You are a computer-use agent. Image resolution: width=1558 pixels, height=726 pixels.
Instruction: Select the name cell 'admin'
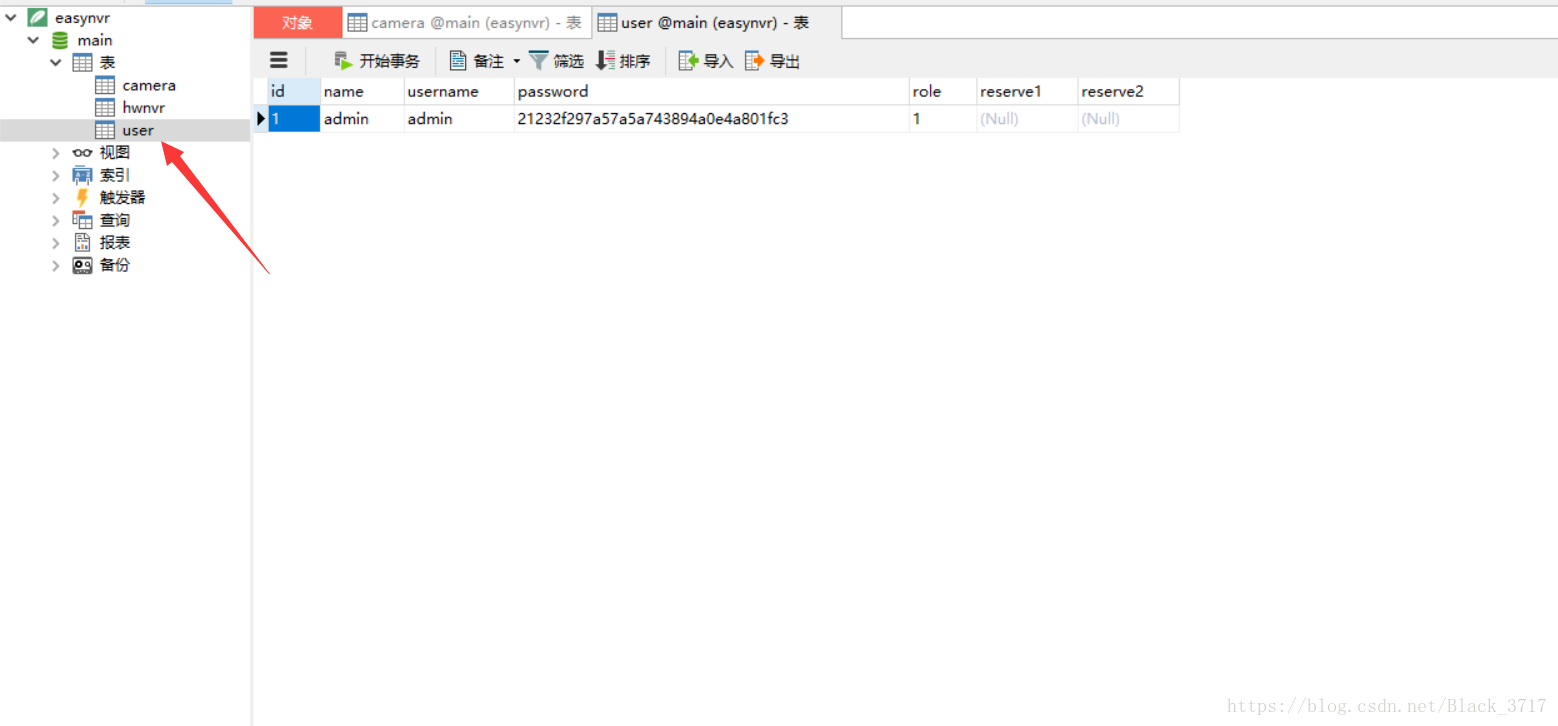(x=362, y=119)
